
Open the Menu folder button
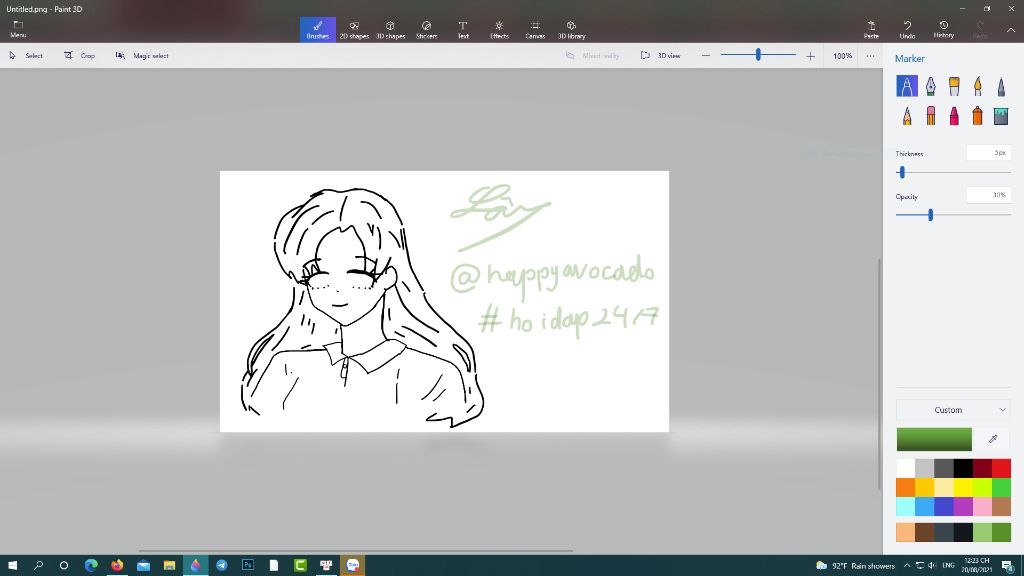tap(18, 29)
